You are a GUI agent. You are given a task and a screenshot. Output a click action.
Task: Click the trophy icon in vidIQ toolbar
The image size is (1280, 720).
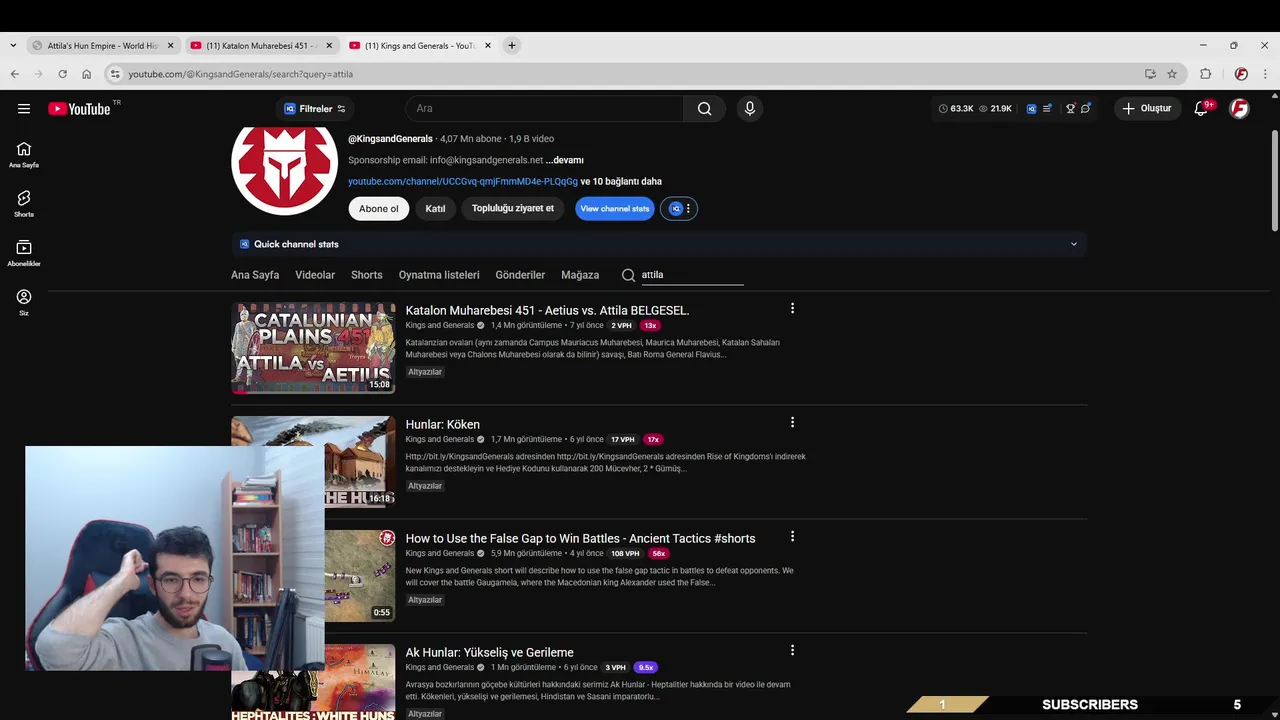[x=1070, y=109]
